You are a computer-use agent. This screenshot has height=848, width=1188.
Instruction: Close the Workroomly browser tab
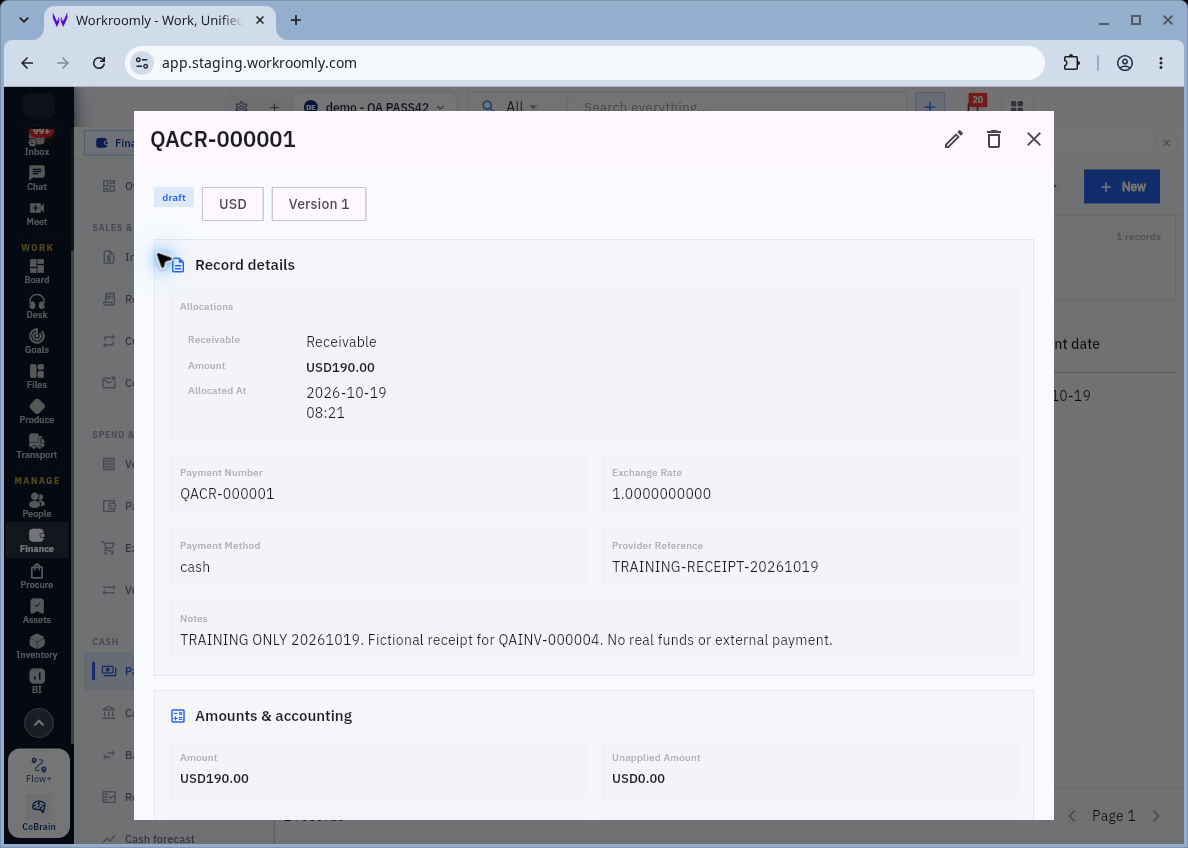coord(260,20)
